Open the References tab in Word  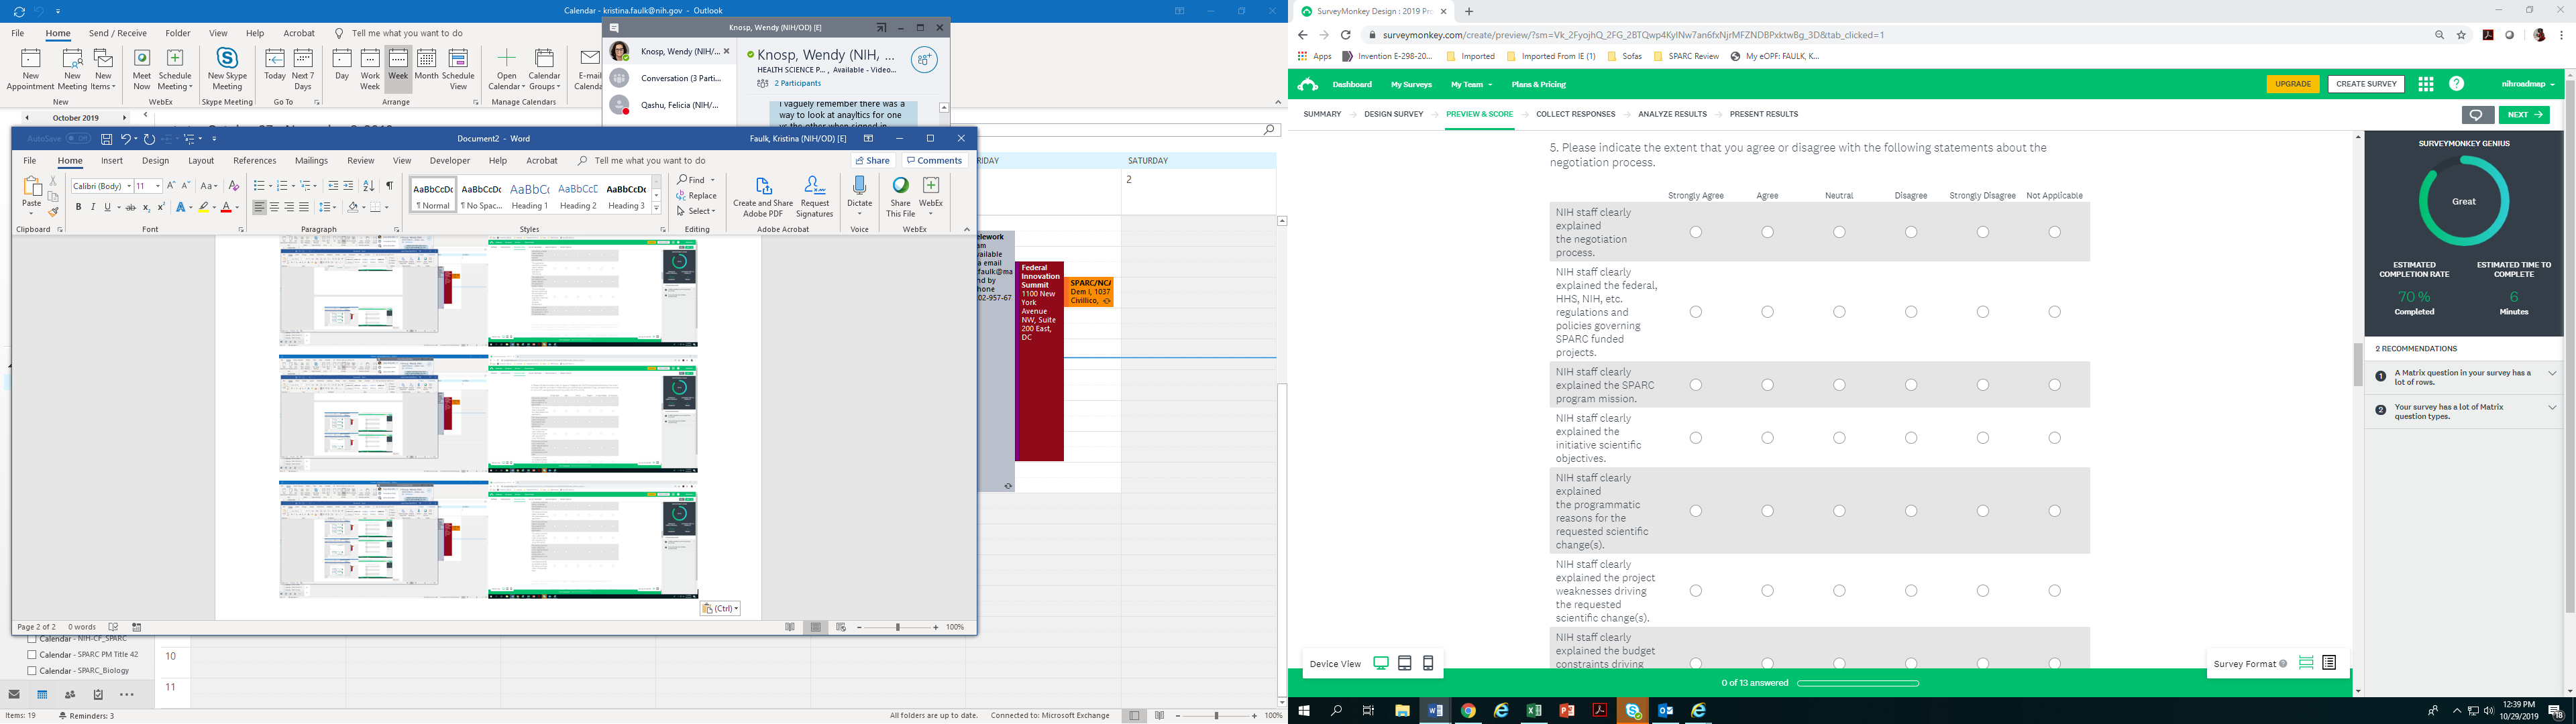(254, 161)
